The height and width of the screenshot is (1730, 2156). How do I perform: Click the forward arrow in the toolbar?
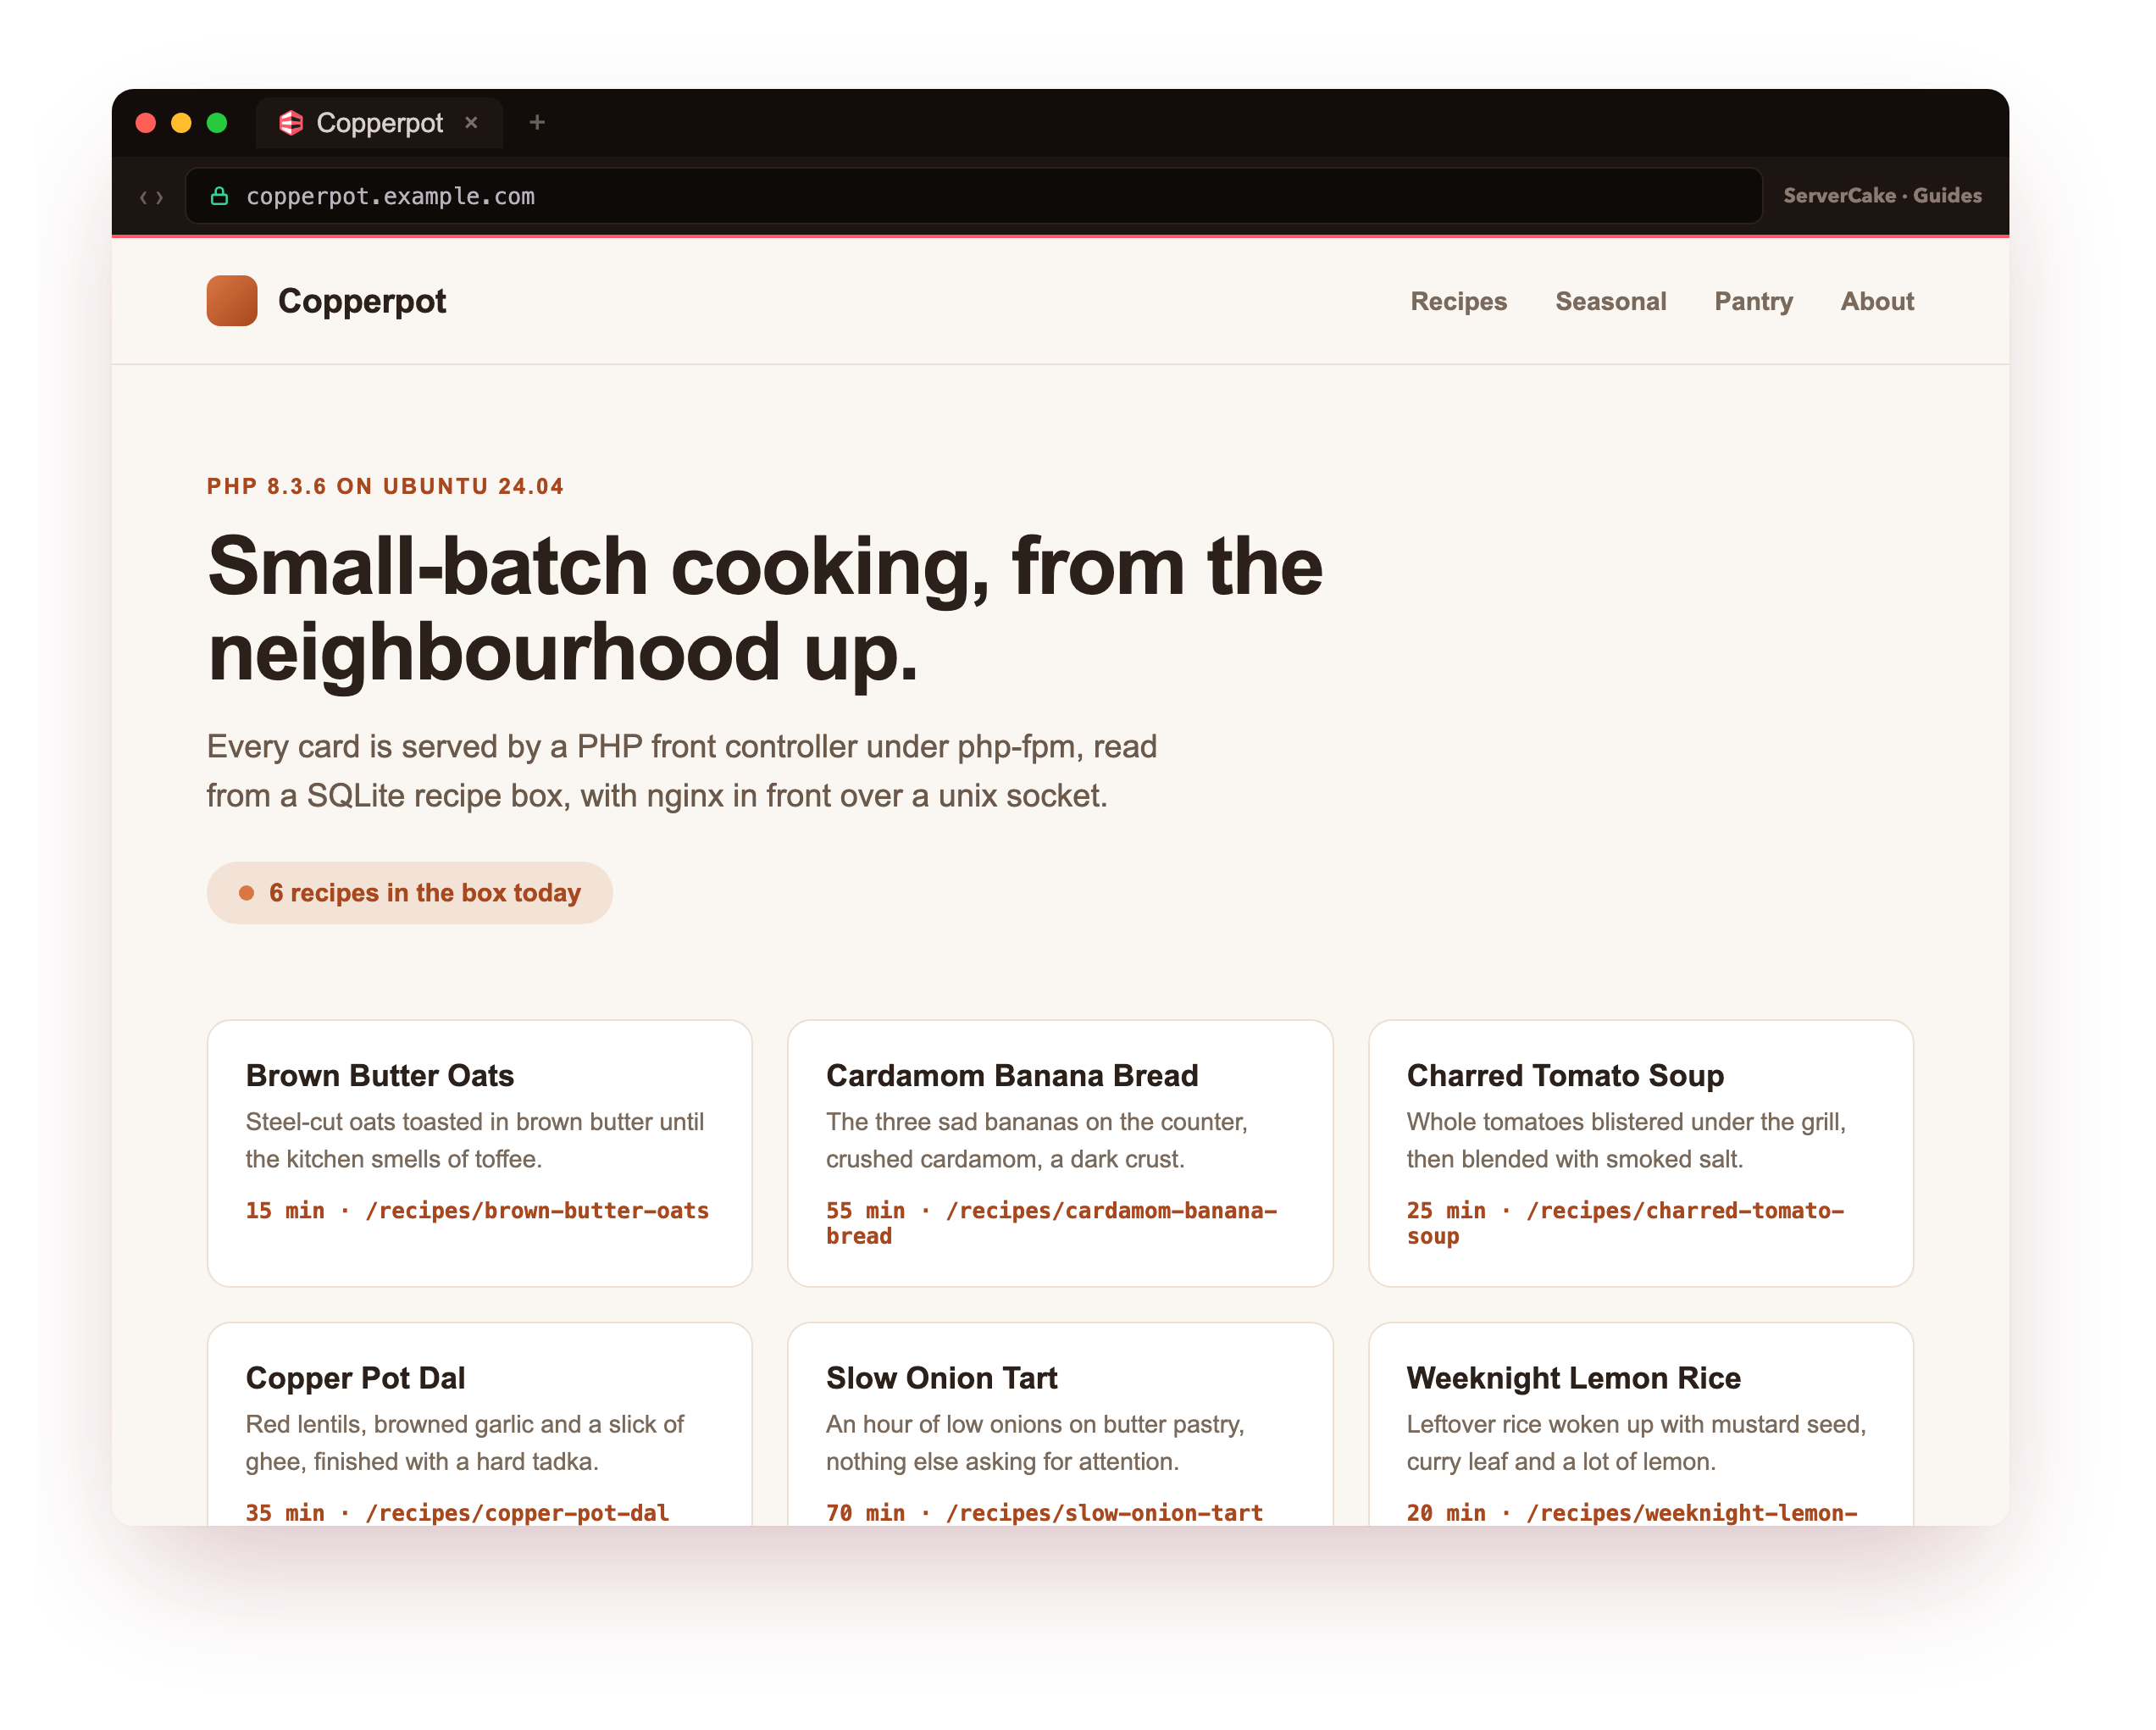pyautogui.click(x=160, y=197)
